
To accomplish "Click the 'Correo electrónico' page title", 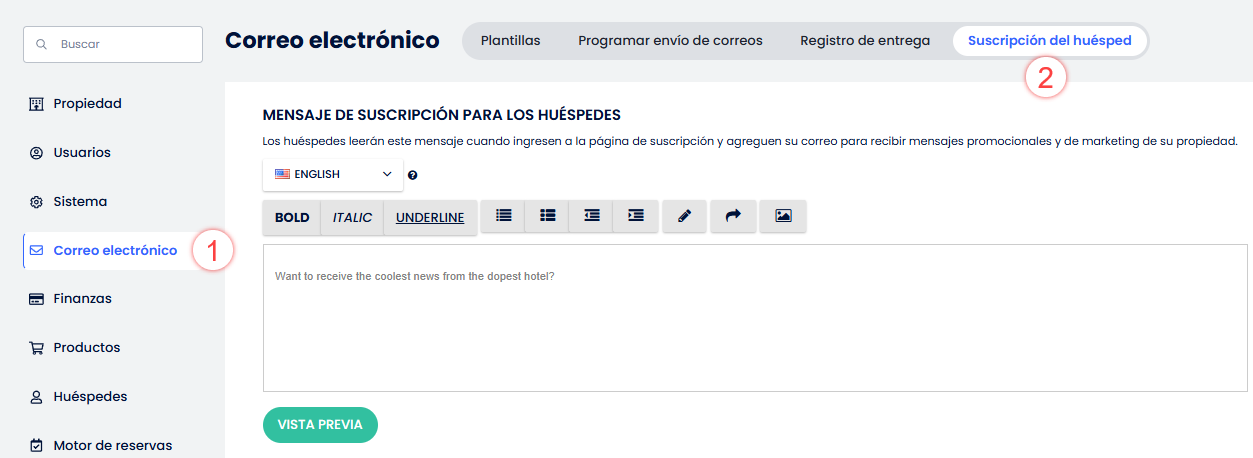I will pyautogui.click(x=332, y=41).
